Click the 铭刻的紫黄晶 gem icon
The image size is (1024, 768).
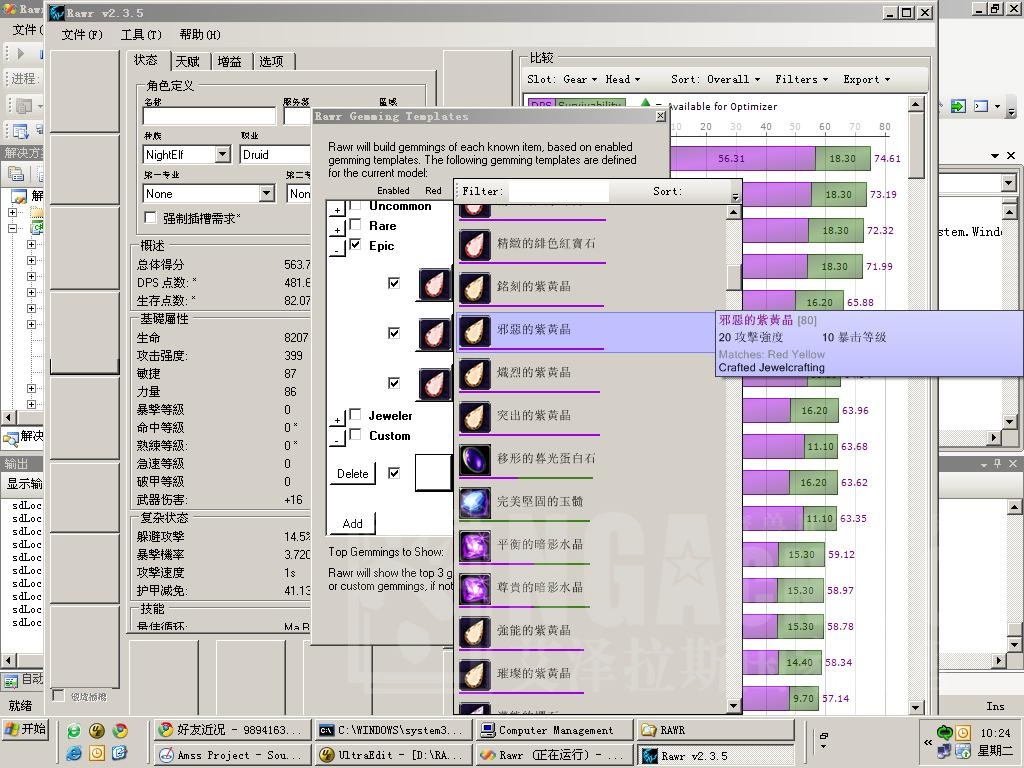473,285
